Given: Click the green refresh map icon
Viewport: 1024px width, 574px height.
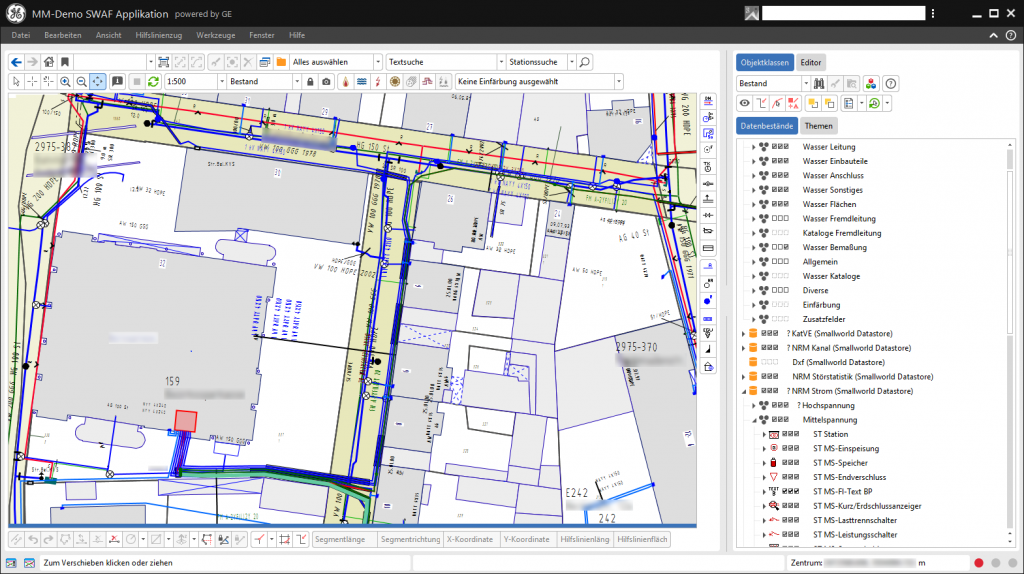Looking at the screenshot, I should (153, 81).
